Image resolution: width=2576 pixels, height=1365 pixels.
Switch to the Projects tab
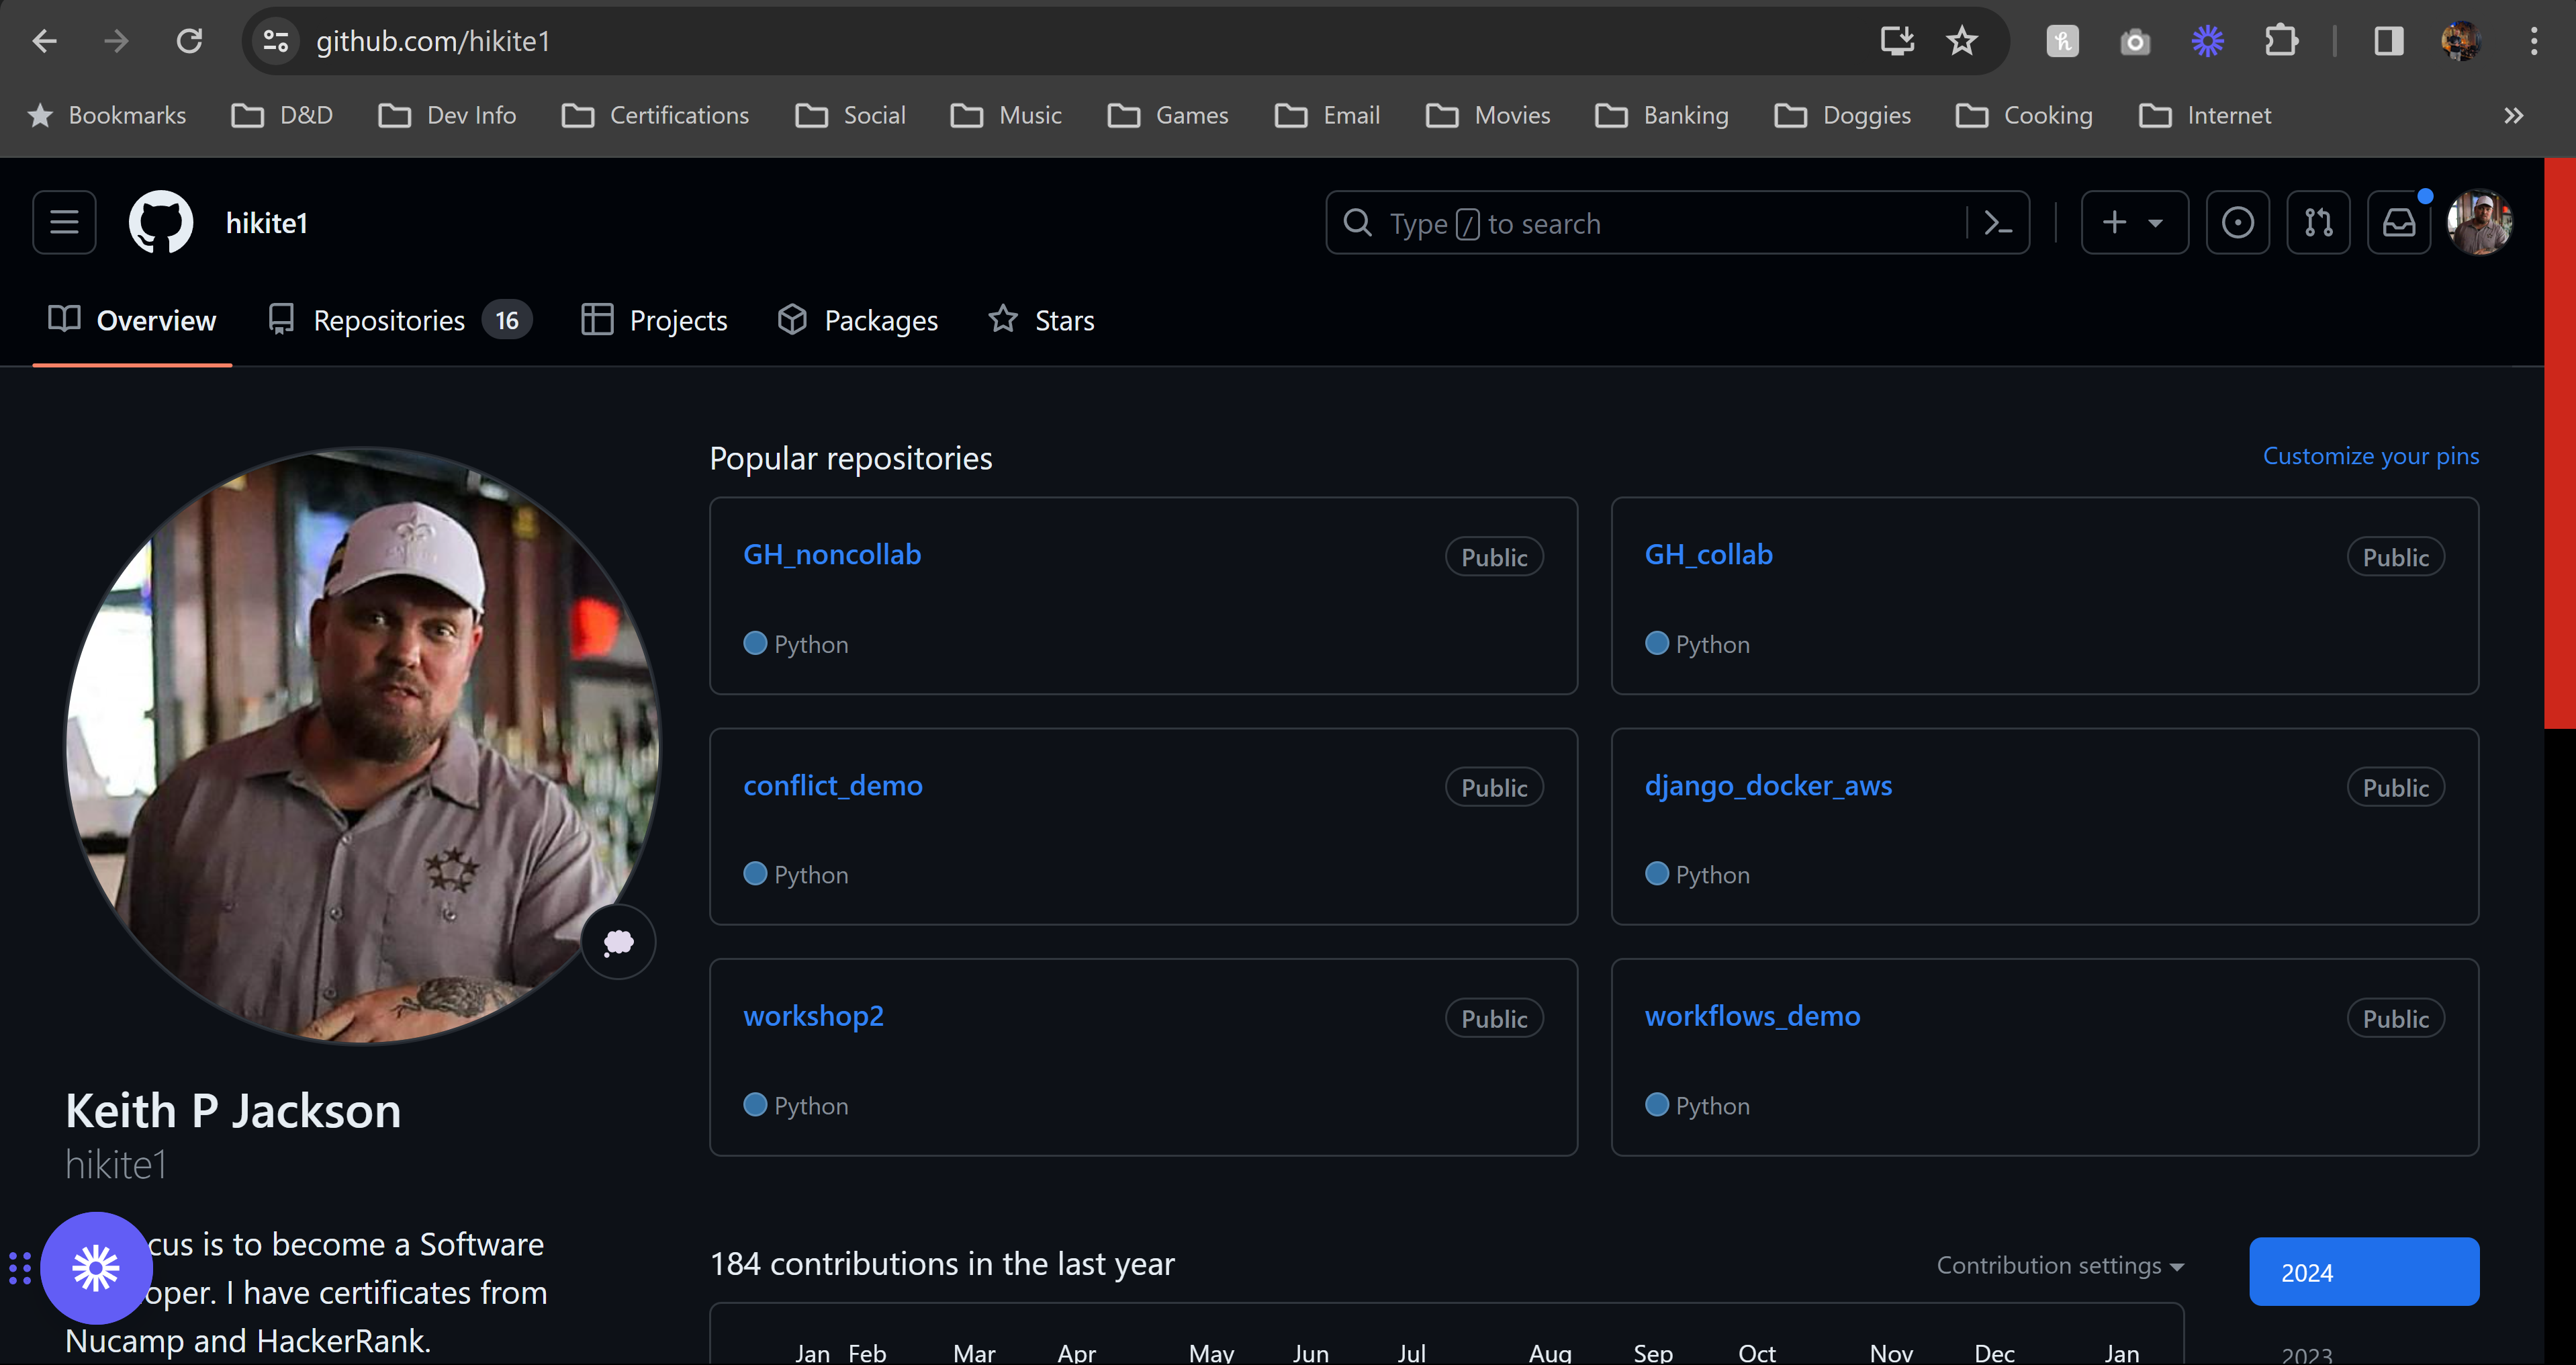click(x=654, y=320)
